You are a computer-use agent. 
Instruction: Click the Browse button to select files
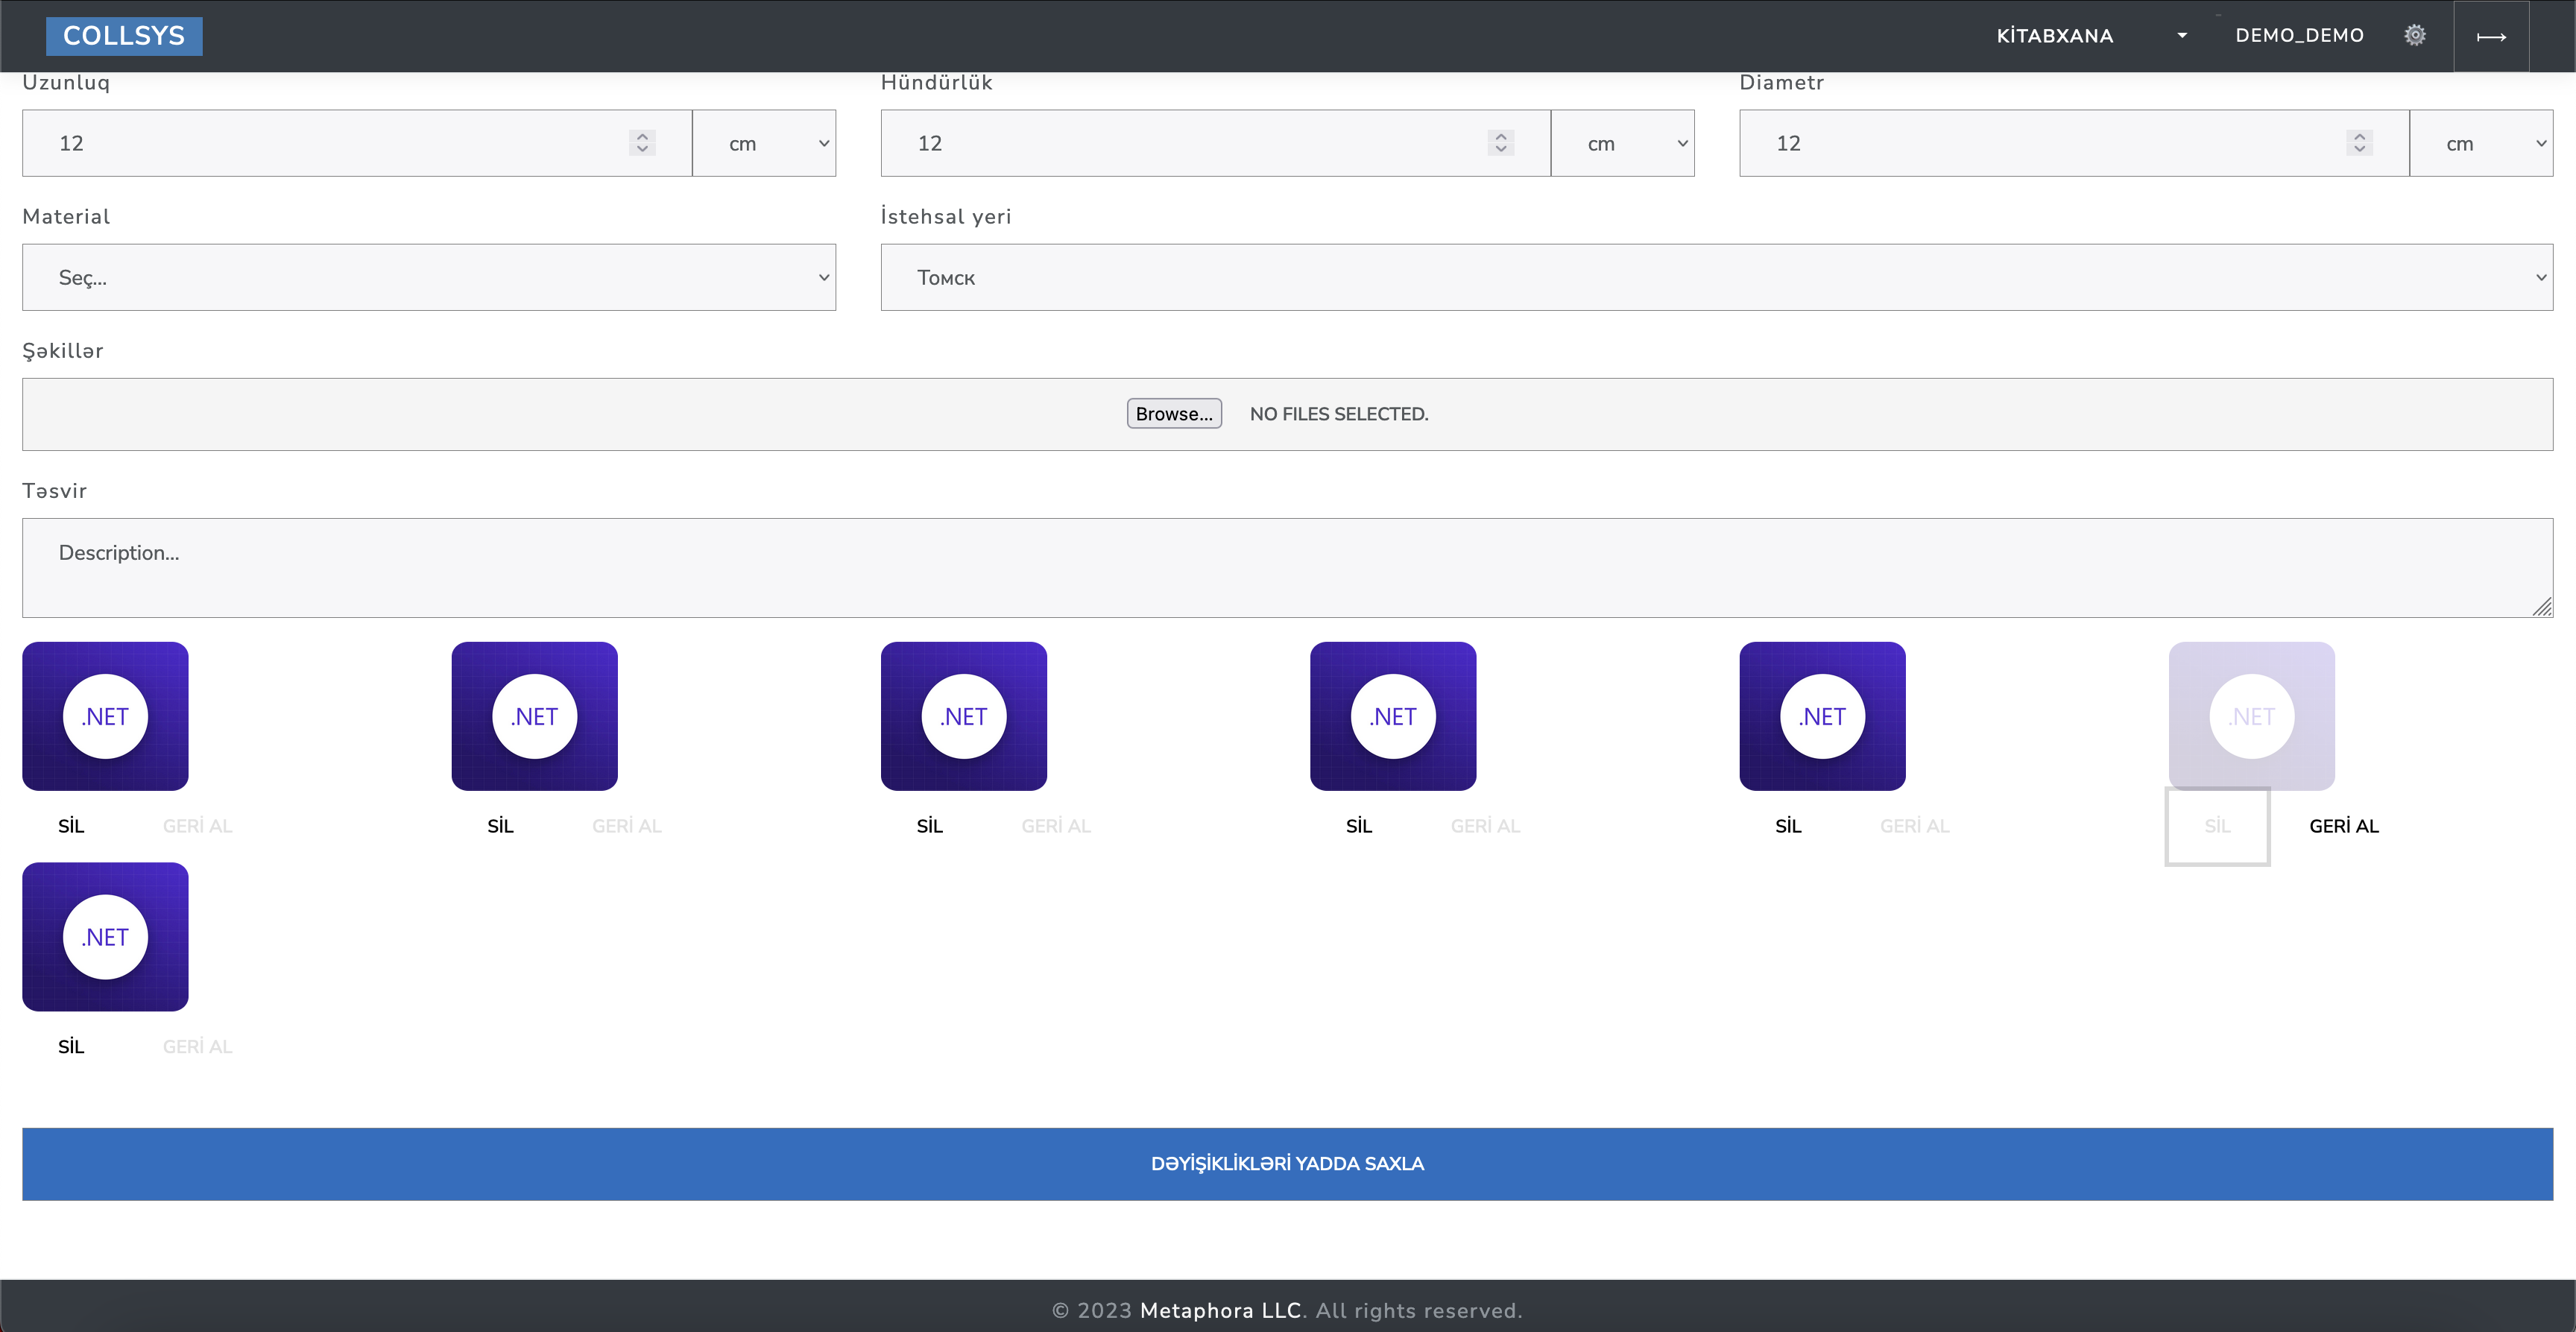click(x=1174, y=413)
